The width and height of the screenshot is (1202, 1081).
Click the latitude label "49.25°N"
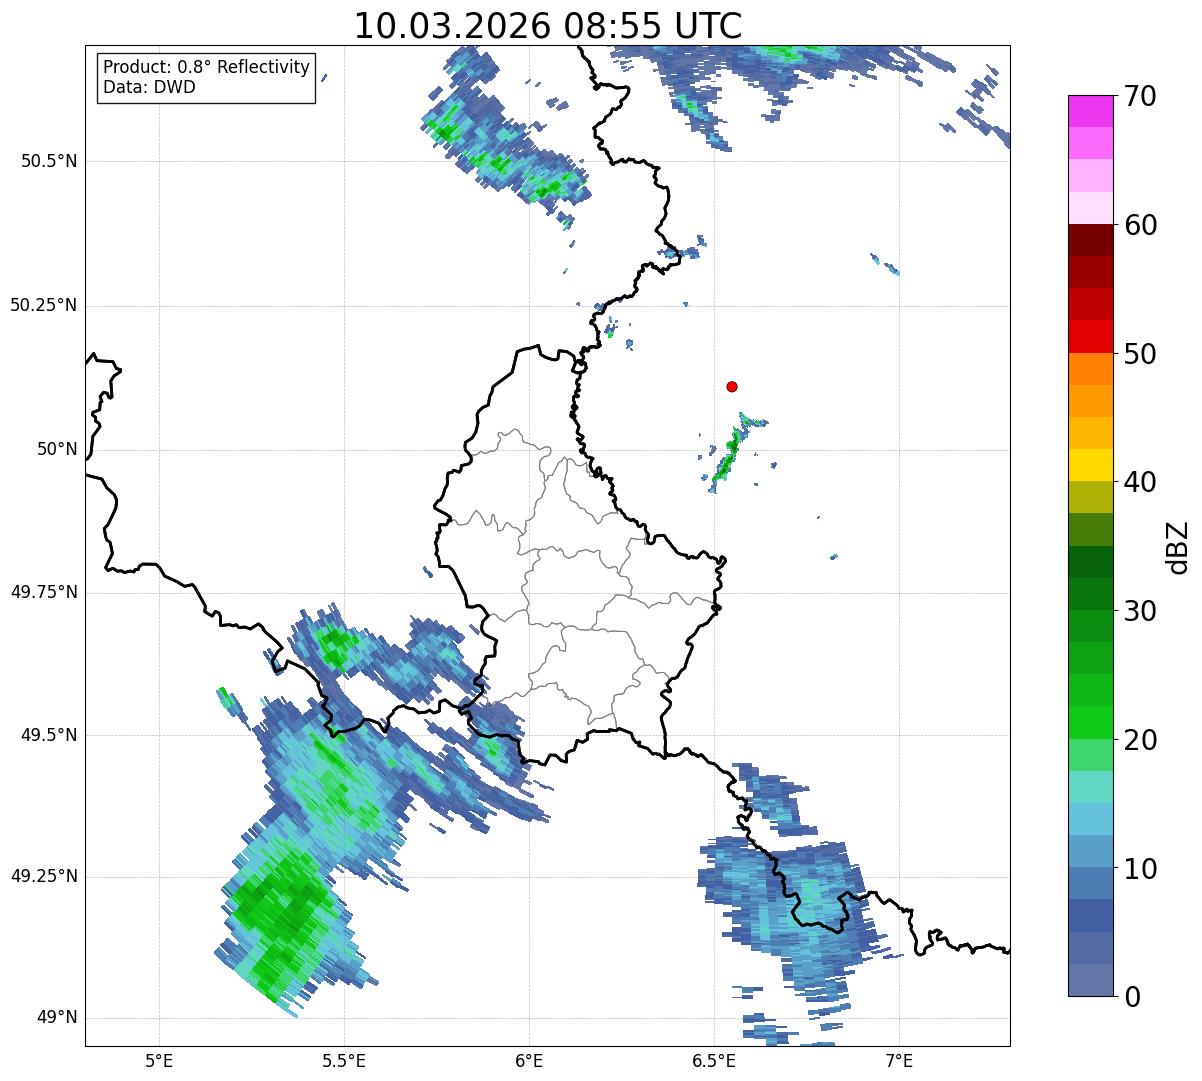(x=43, y=877)
